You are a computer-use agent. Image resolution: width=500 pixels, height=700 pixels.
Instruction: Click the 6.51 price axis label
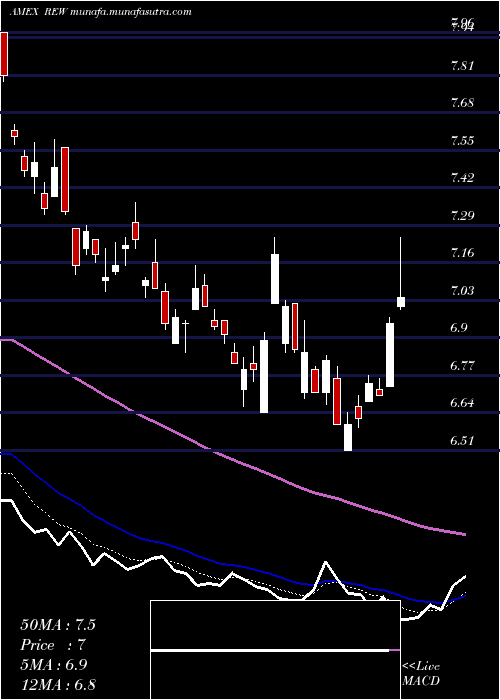462,441
